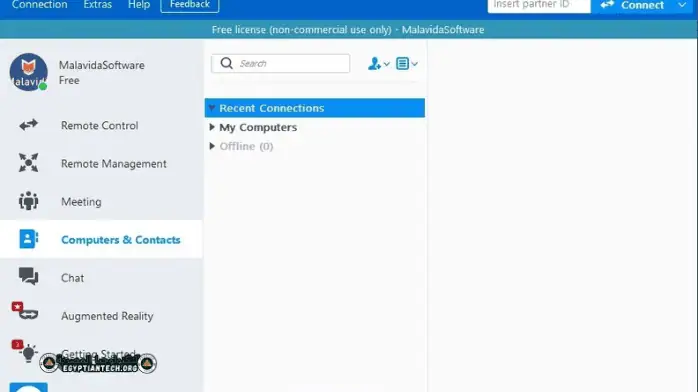Click the Chat bubbles icon
The height and width of the screenshot is (392, 698).
[x=28, y=277]
